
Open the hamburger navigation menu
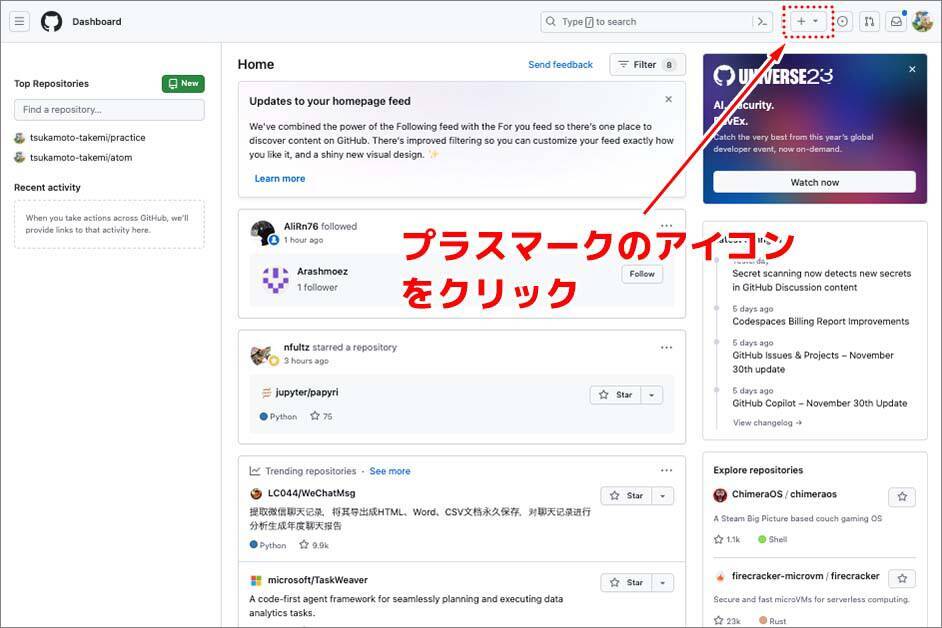[x=19, y=22]
